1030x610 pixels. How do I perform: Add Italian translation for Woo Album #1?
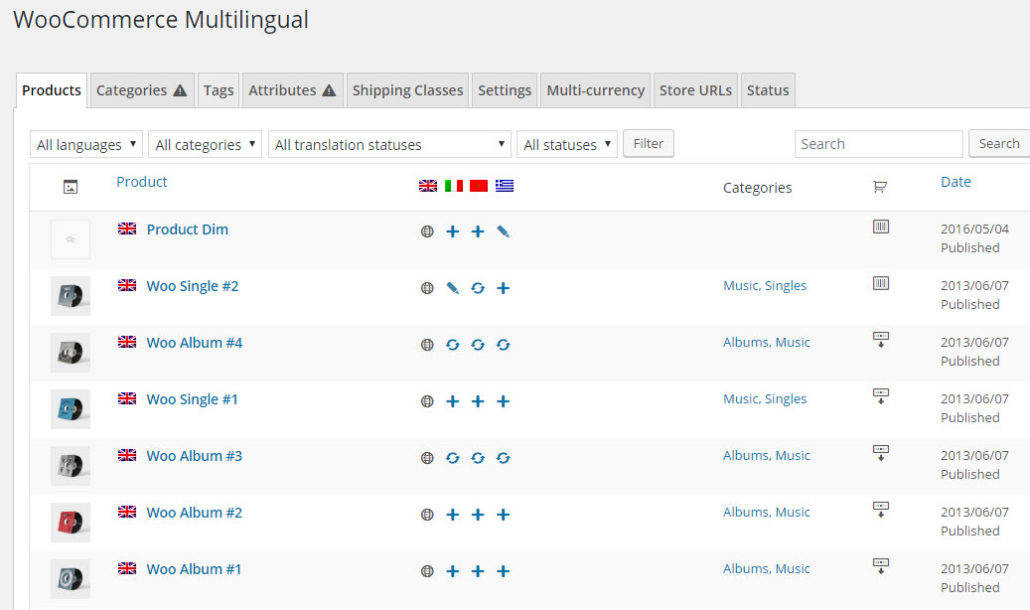pos(453,571)
